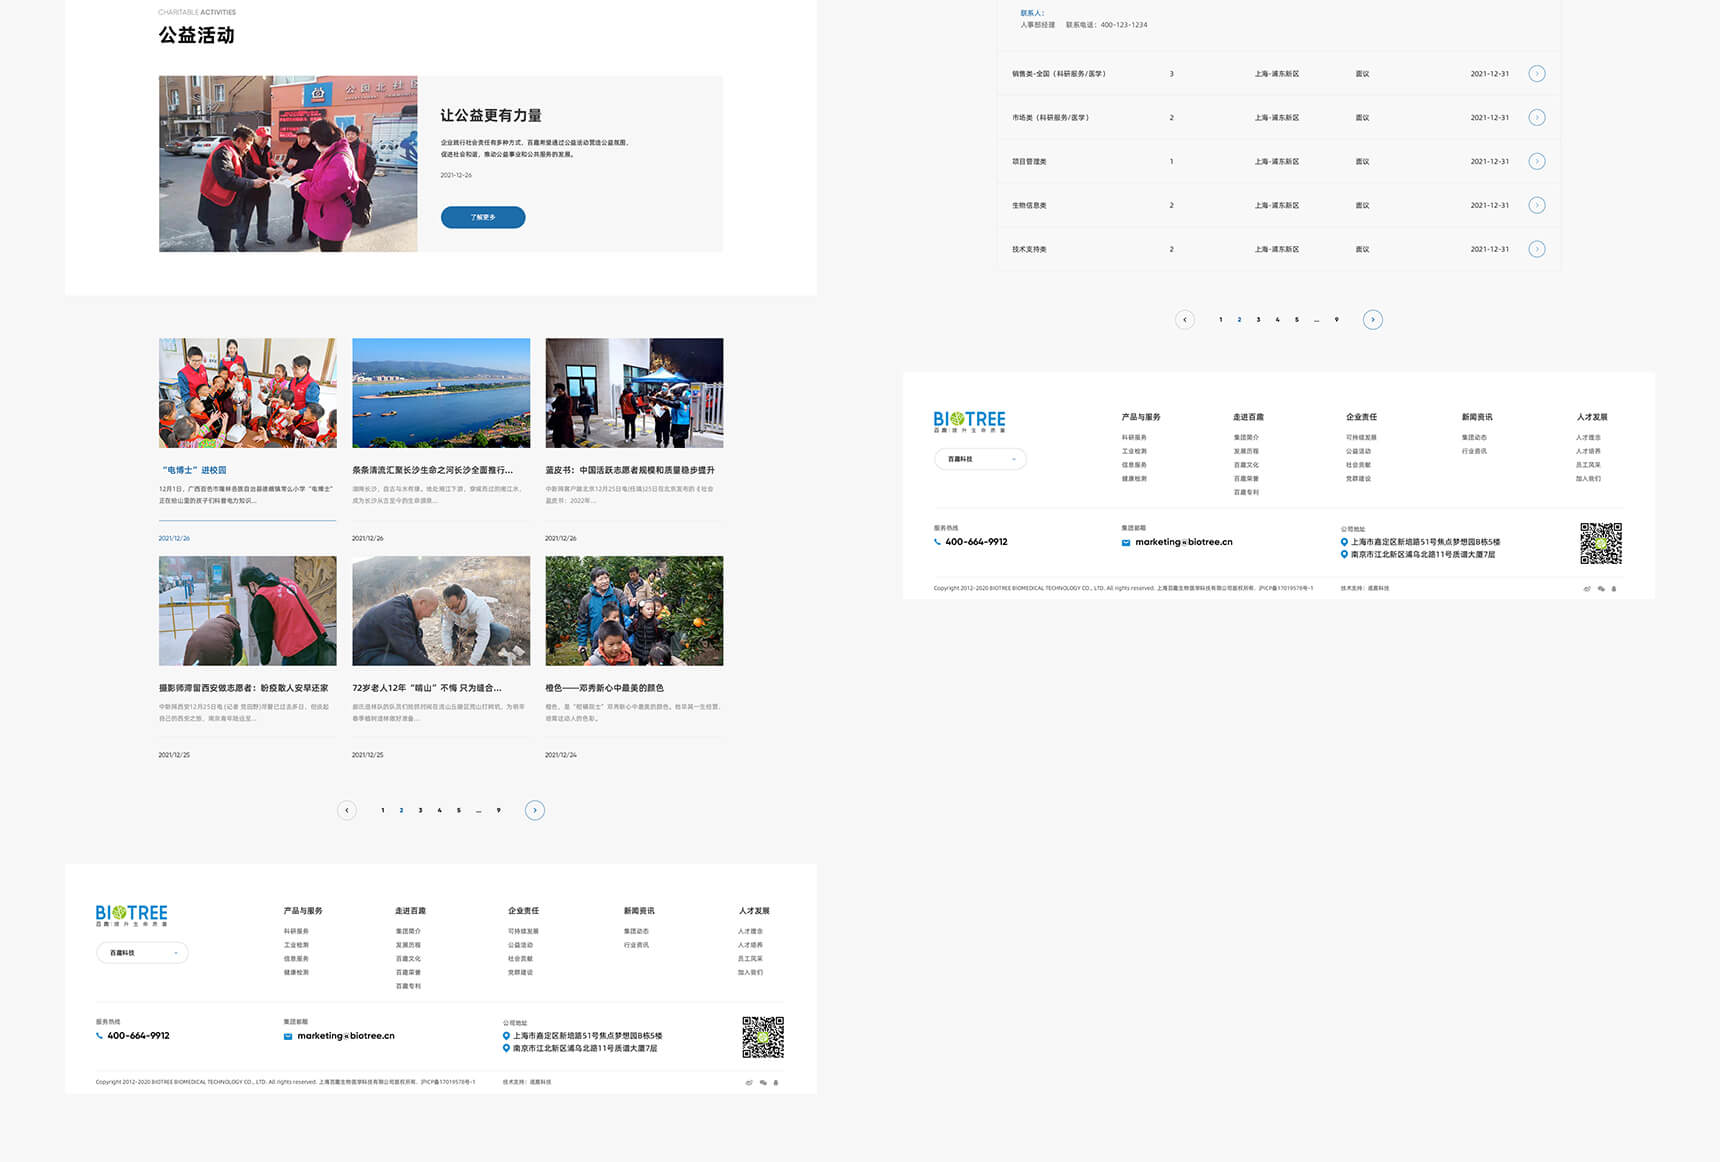This screenshot has height=1162, width=1720.
Task: Open 公益活动 link in jobs page footer
Action: pos(1358,452)
